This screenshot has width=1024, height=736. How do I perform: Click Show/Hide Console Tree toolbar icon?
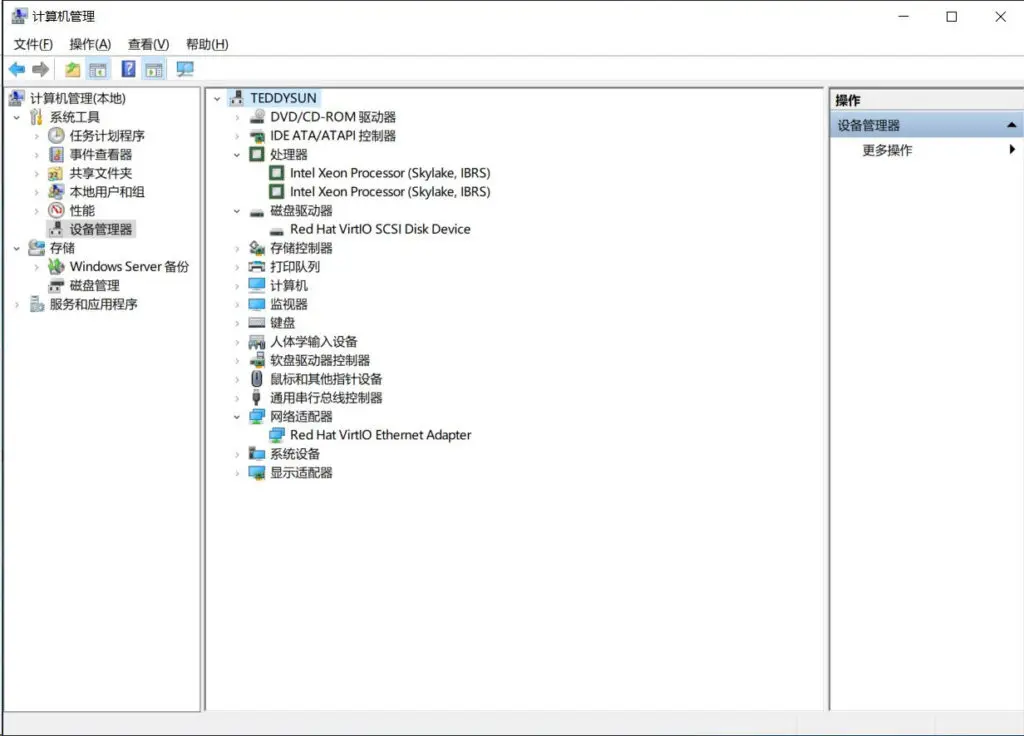(98, 69)
